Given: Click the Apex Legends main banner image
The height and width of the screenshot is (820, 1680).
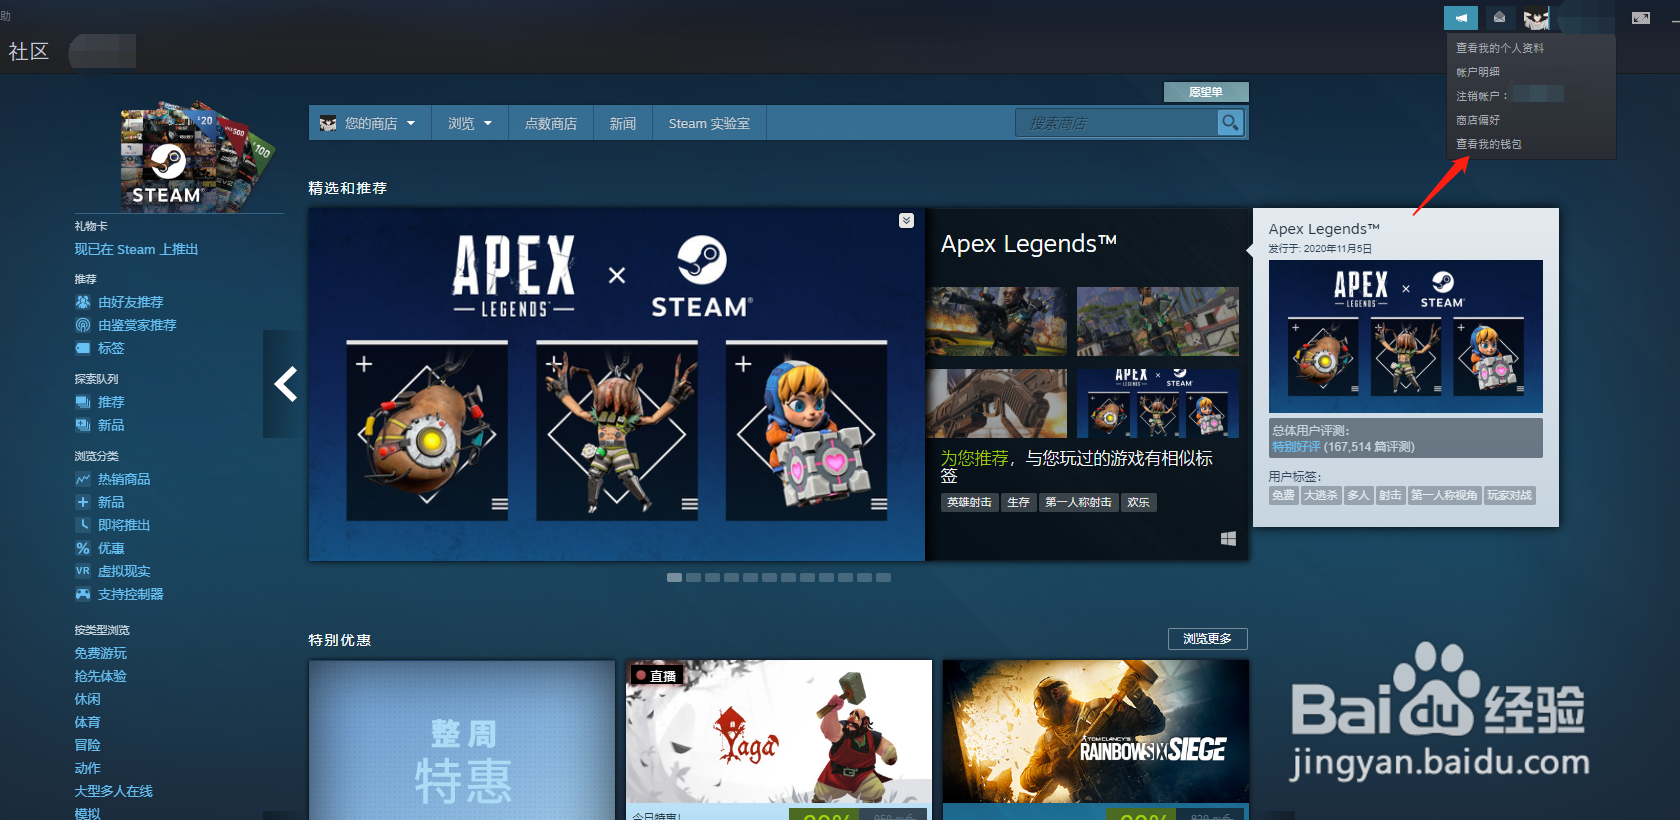Looking at the screenshot, I should pyautogui.click(x=617, y=384).
